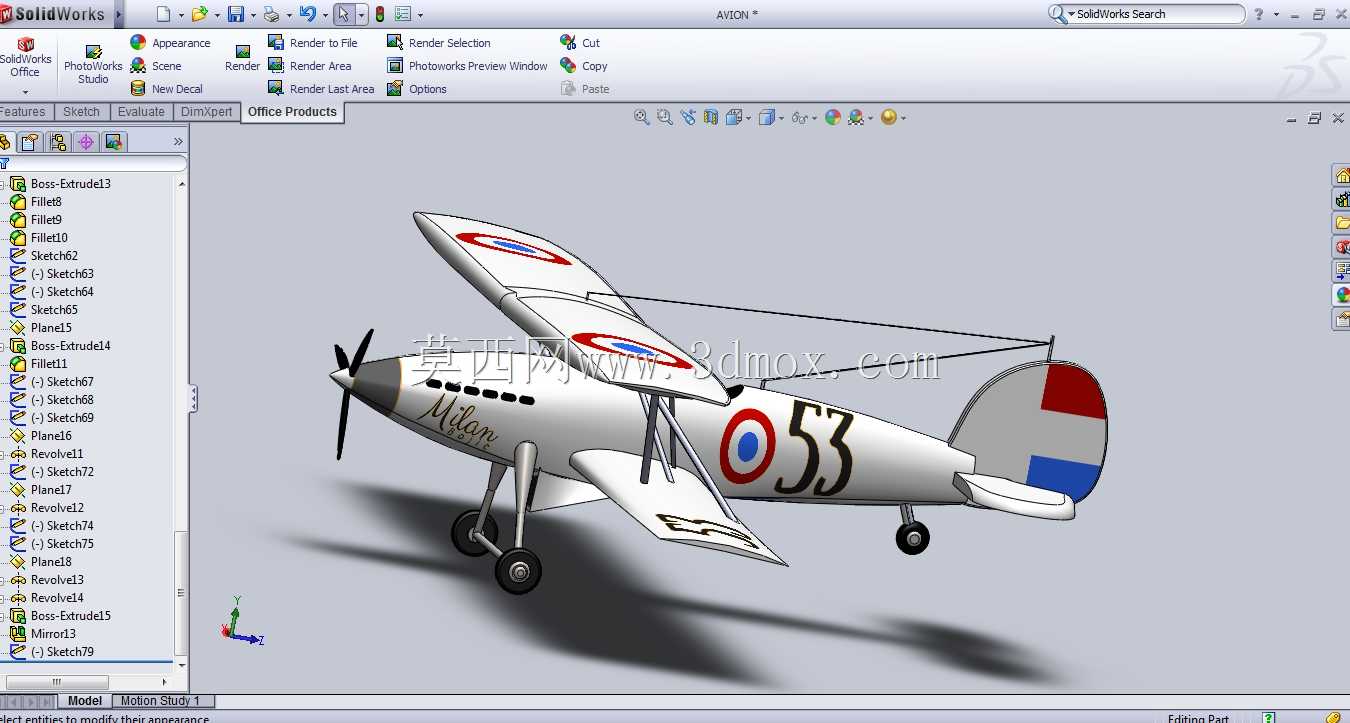
Task: Select the Render Area tool
Action: pos(309,66)
